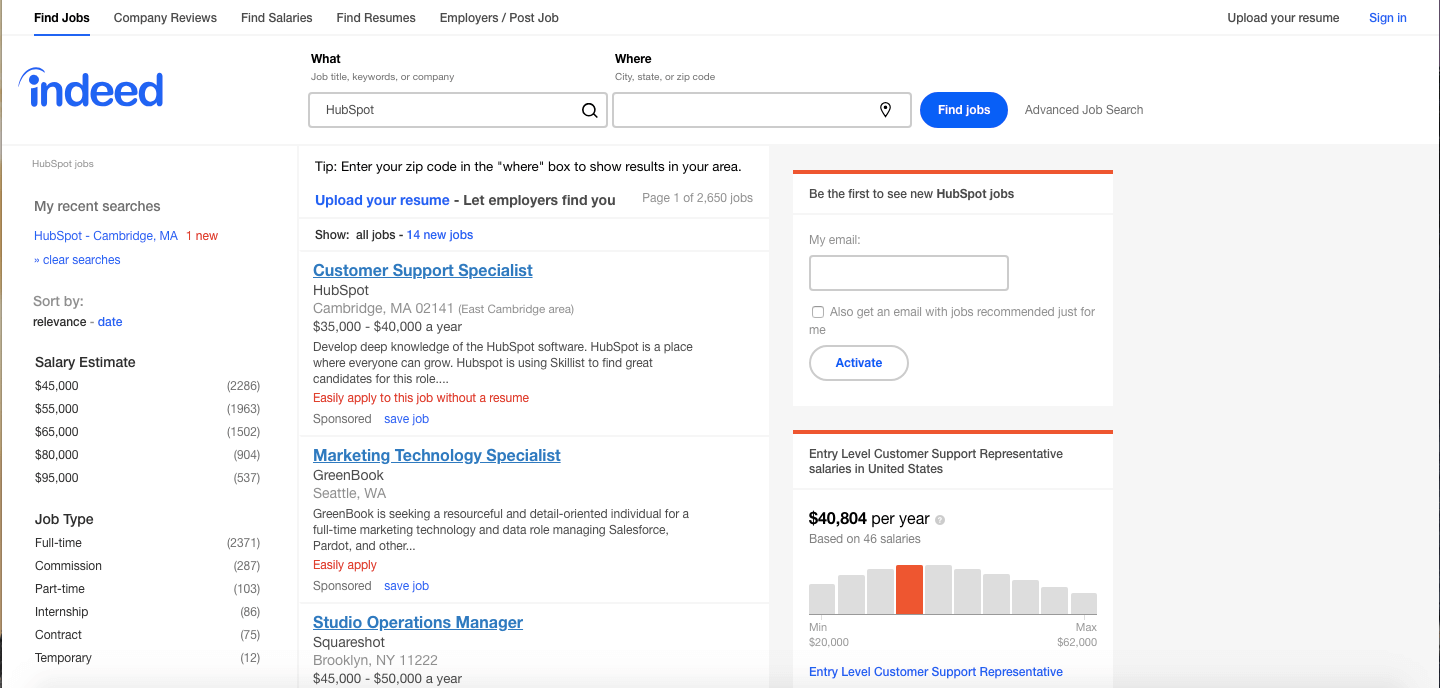The width and height of the screenshot is (1440, 688).
Task: Filter jobs by Internship type
Action: click(61, 612)
